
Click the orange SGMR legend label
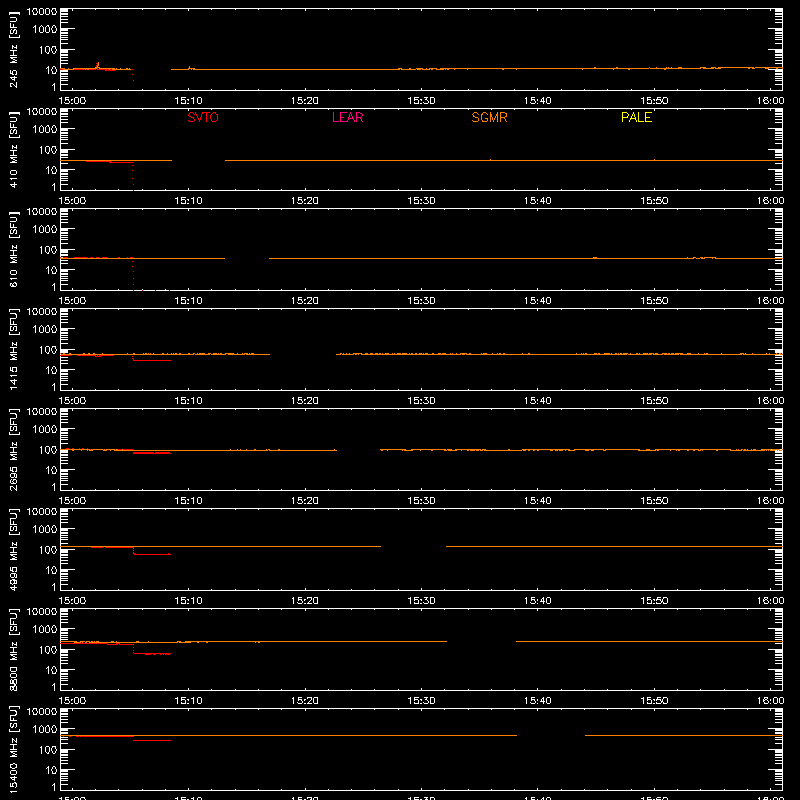(x=489, y=117)
